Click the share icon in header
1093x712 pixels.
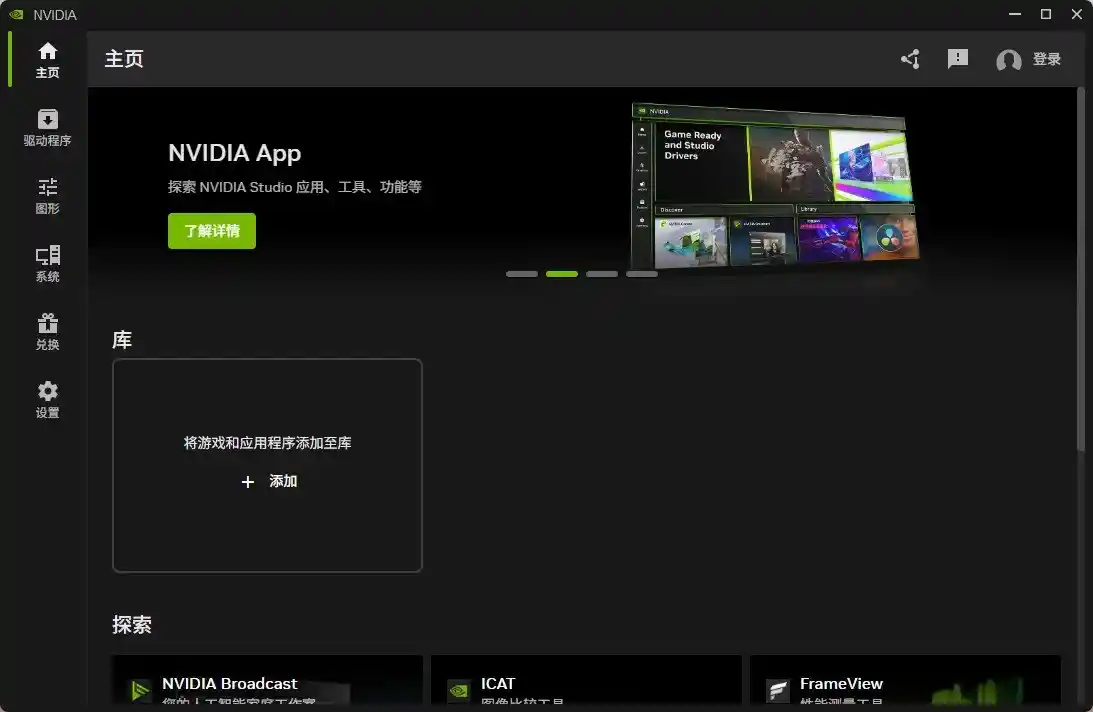click(x=910, y=60)
